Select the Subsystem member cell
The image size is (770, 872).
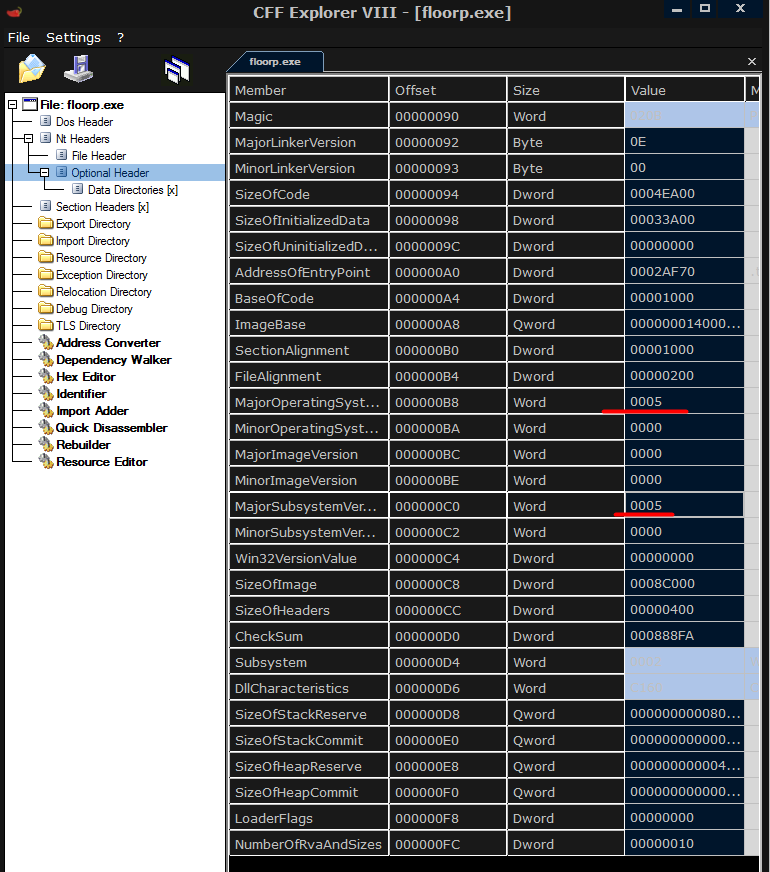(309, 662)
